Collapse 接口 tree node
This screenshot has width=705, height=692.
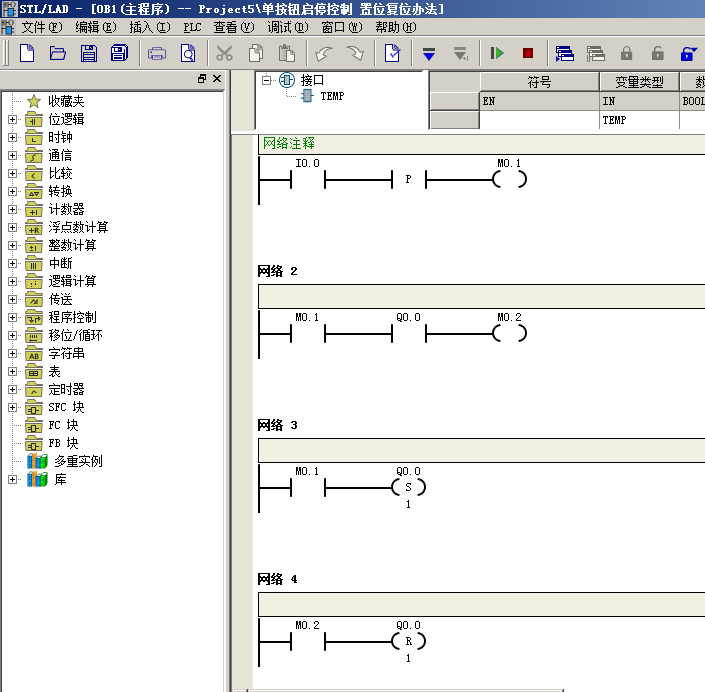point(267,80)
